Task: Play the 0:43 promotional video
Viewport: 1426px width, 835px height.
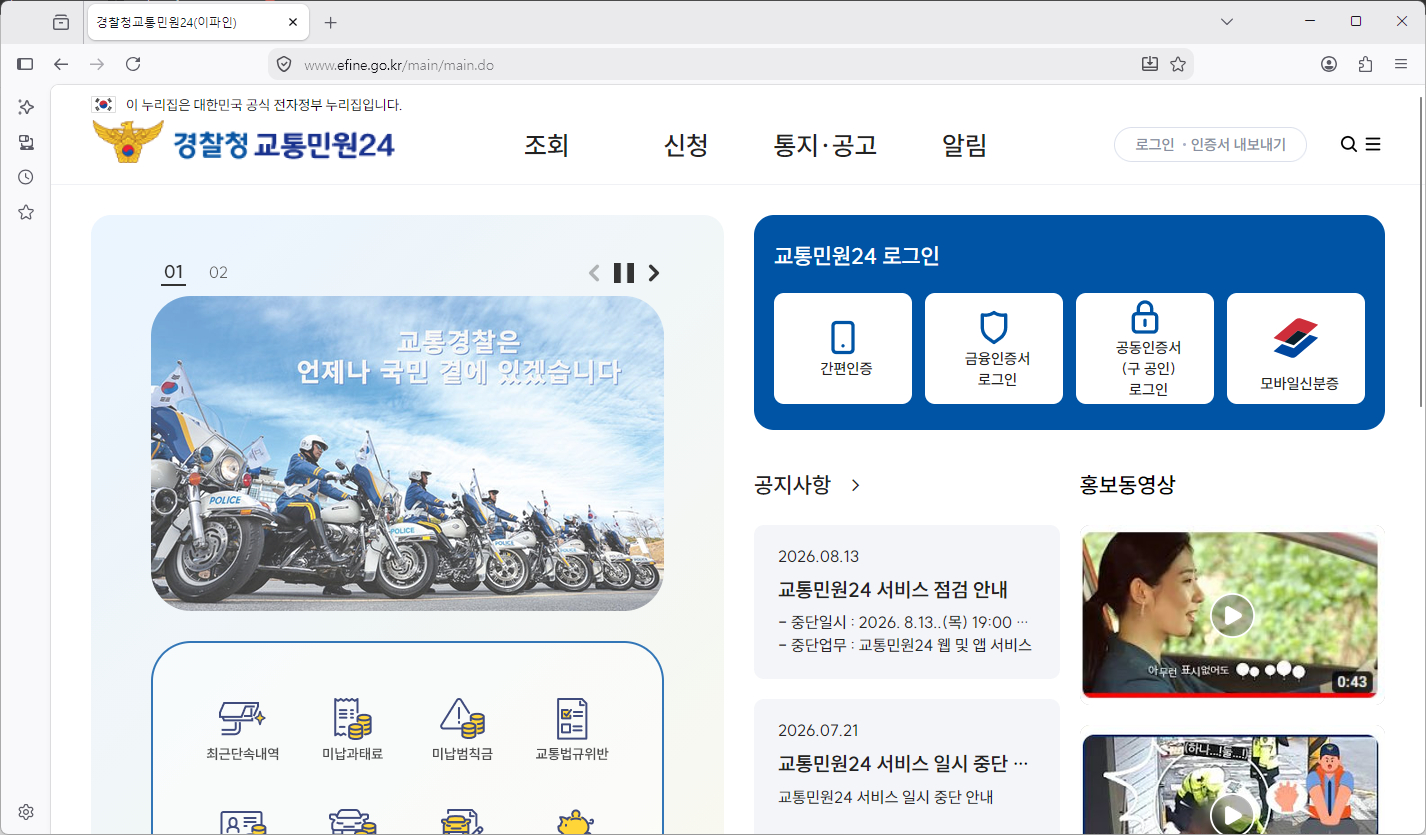Action: coord(1232,615)
